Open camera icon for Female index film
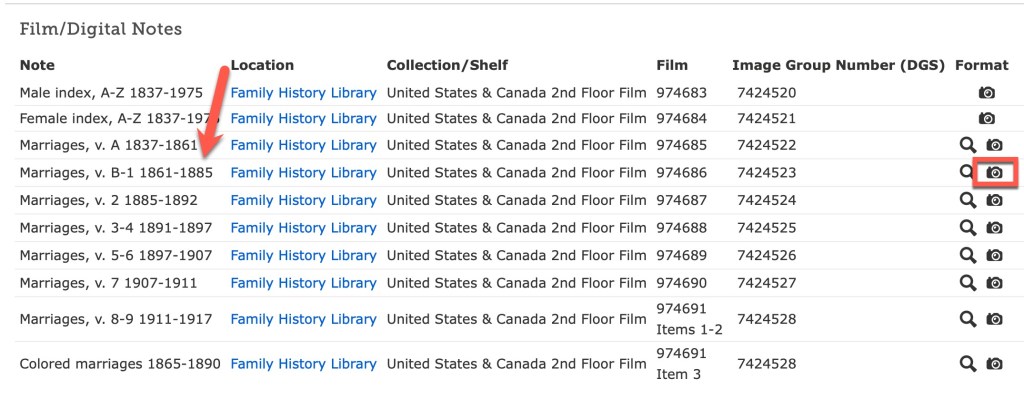The width and height of the screenshot is (1024, 408). 987,119
